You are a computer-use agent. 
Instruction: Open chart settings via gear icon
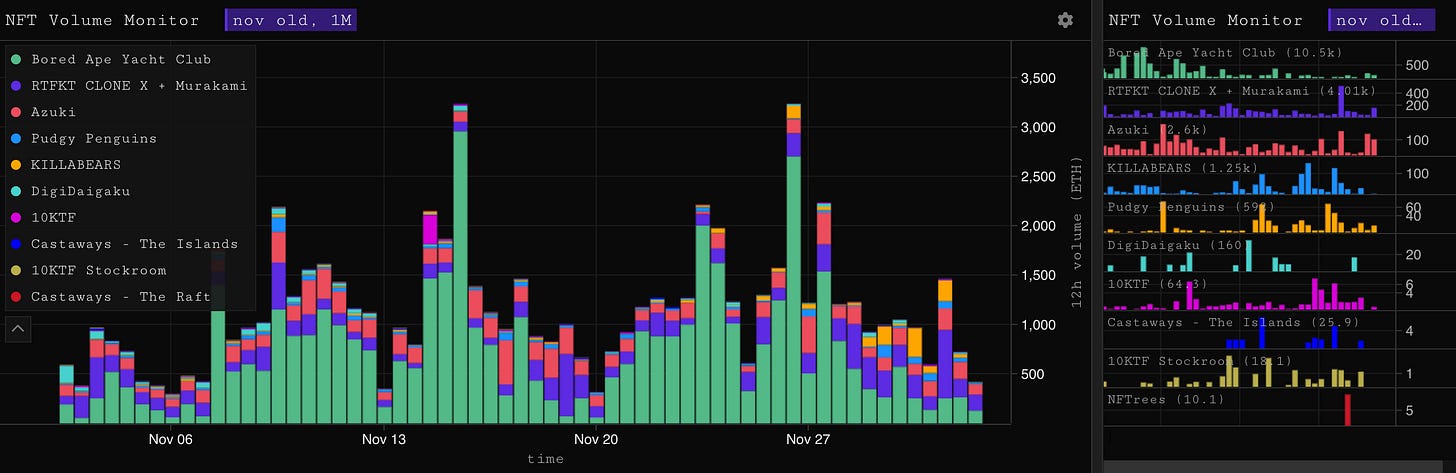coord(1065,20)
